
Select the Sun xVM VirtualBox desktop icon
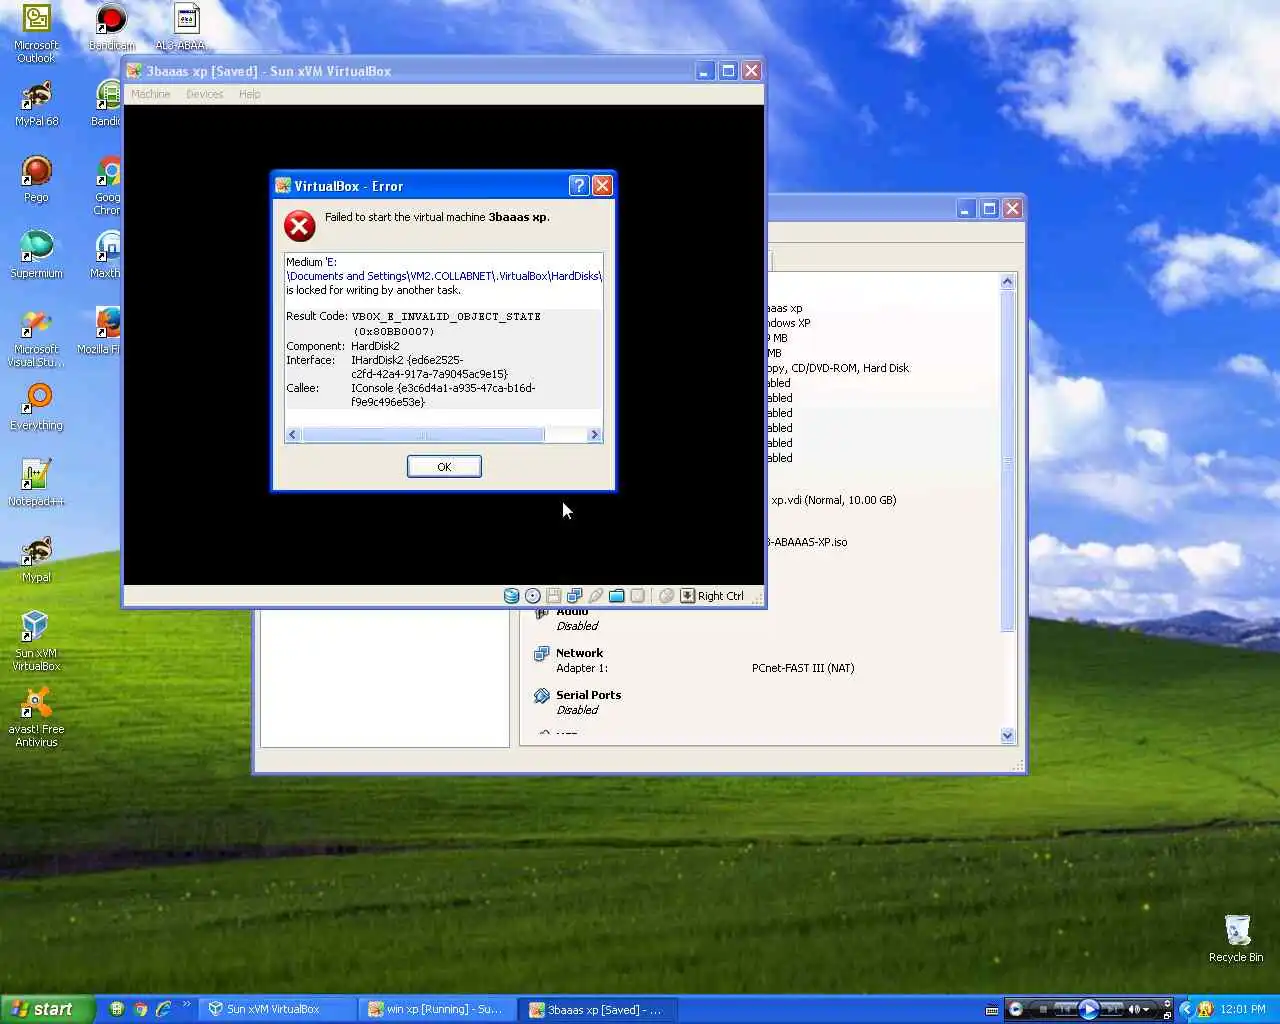point(36,641)
